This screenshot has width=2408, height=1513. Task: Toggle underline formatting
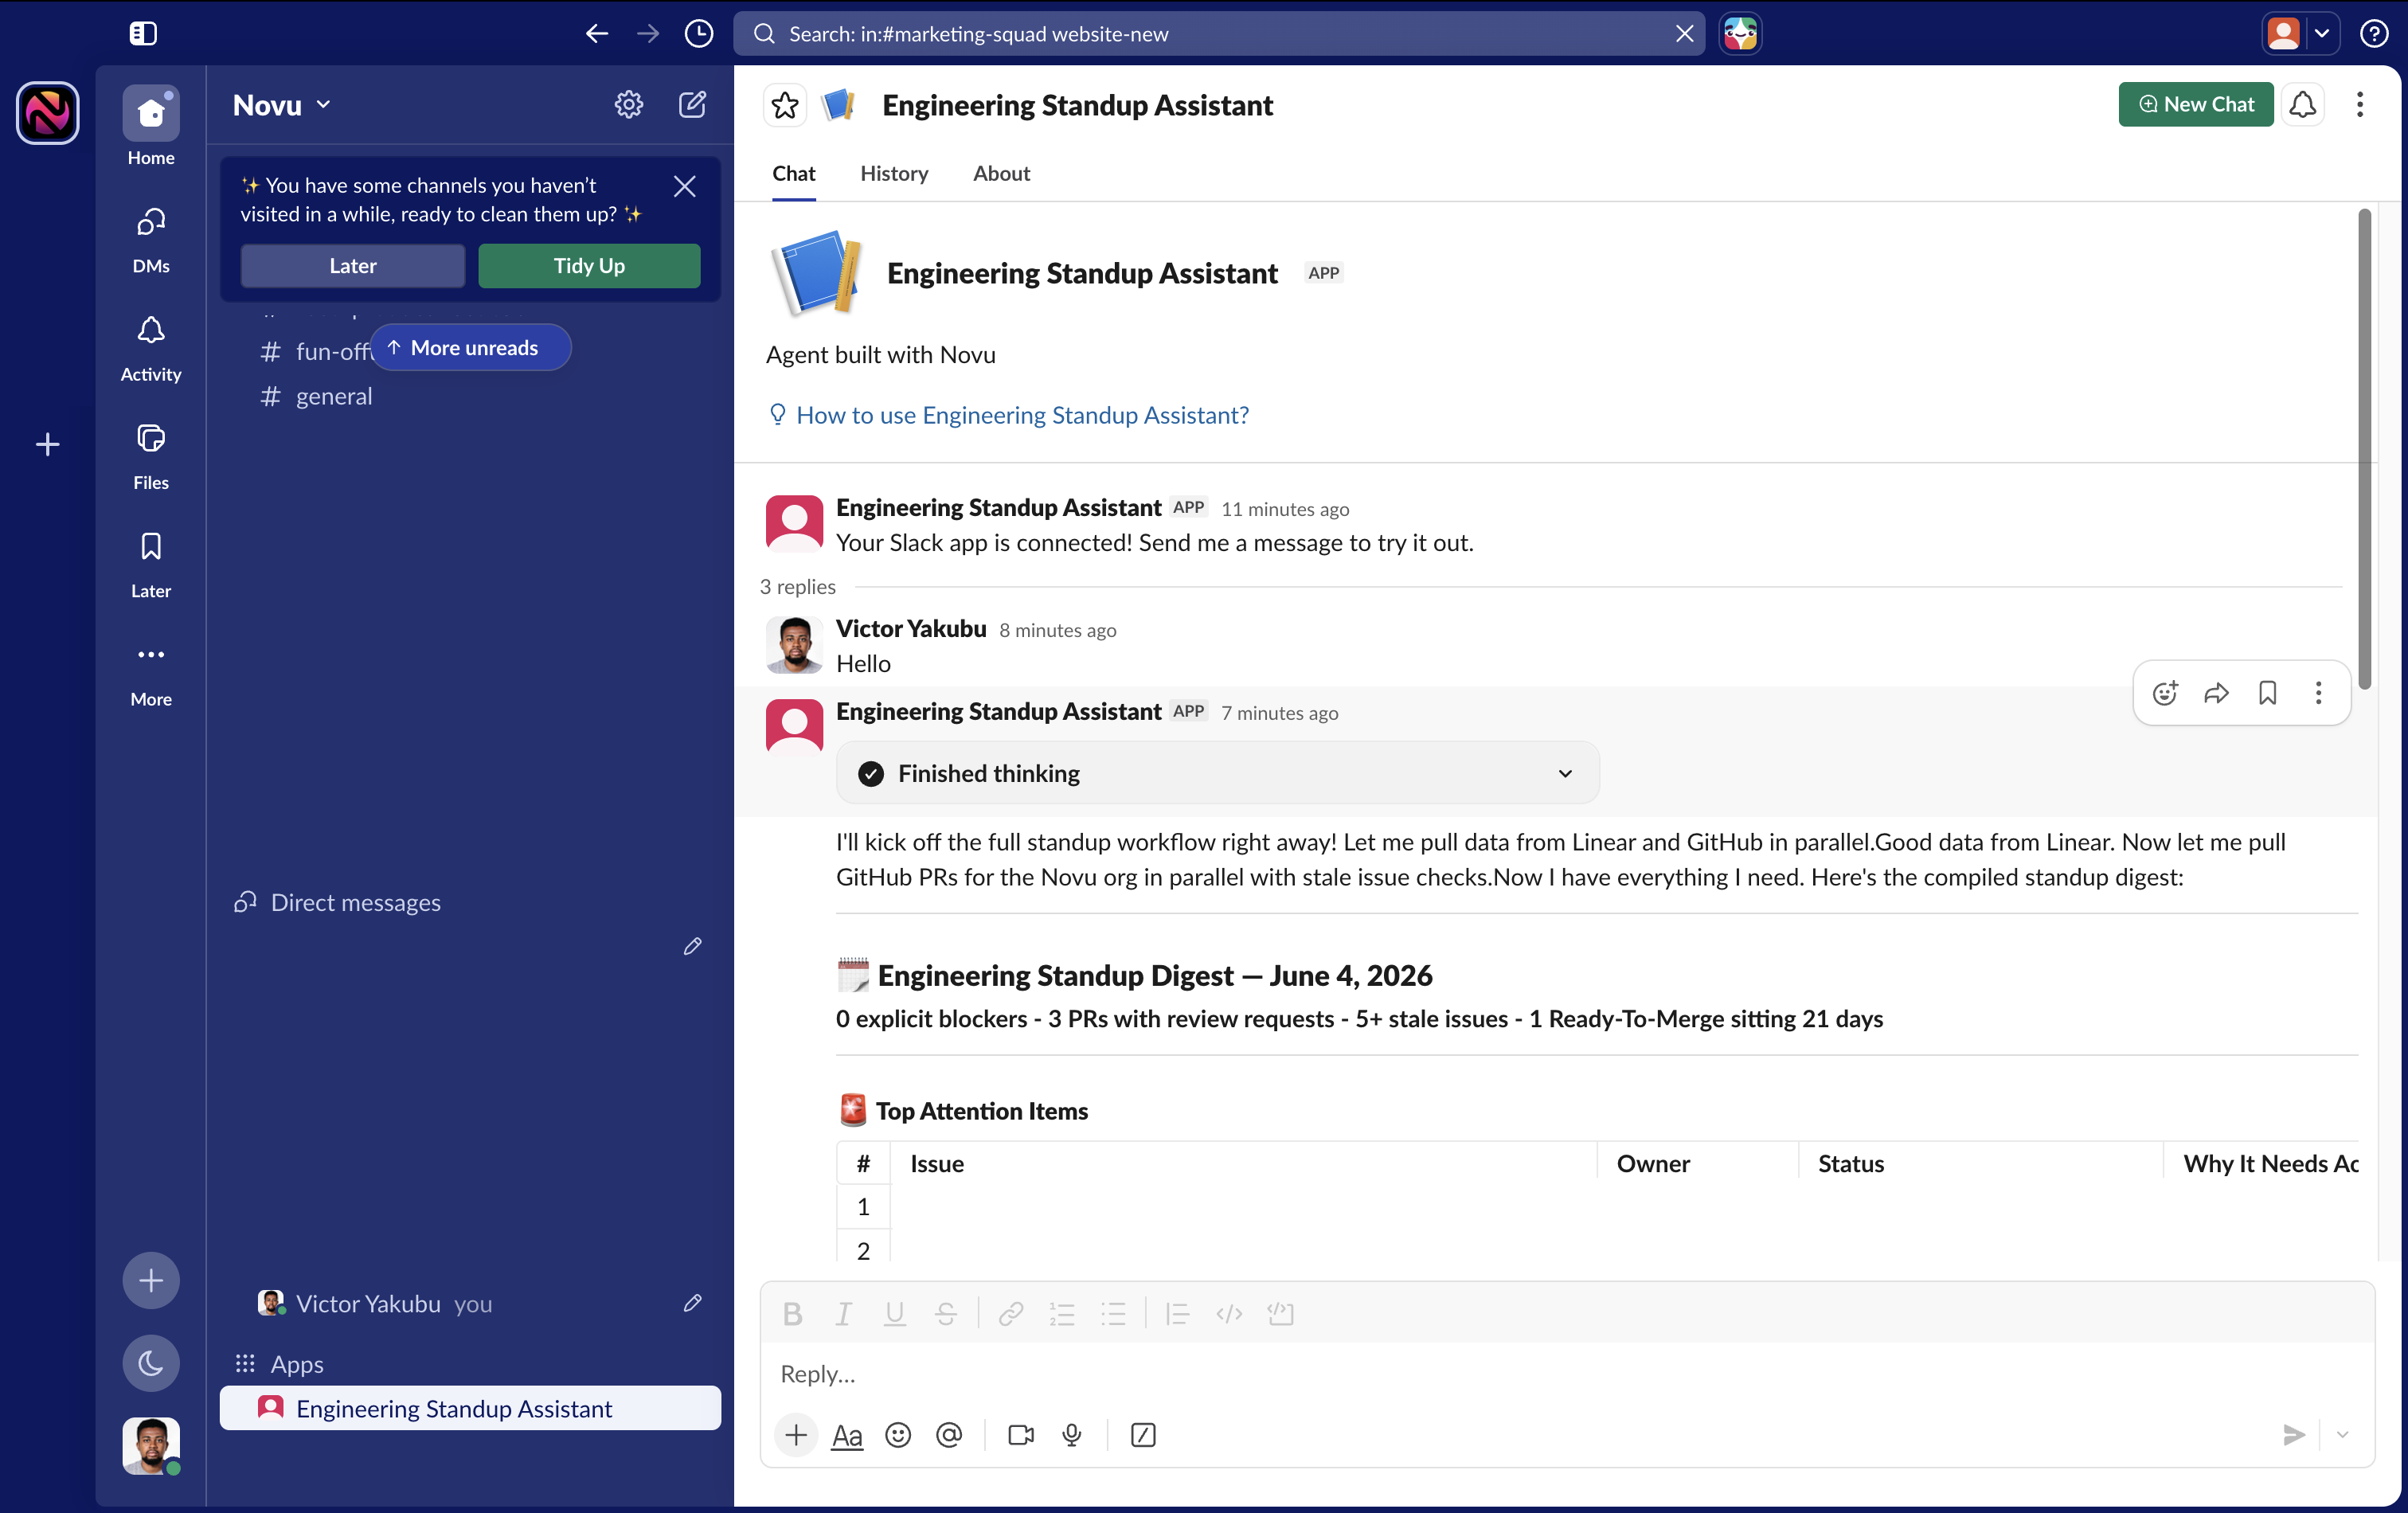click(895, 1314)
